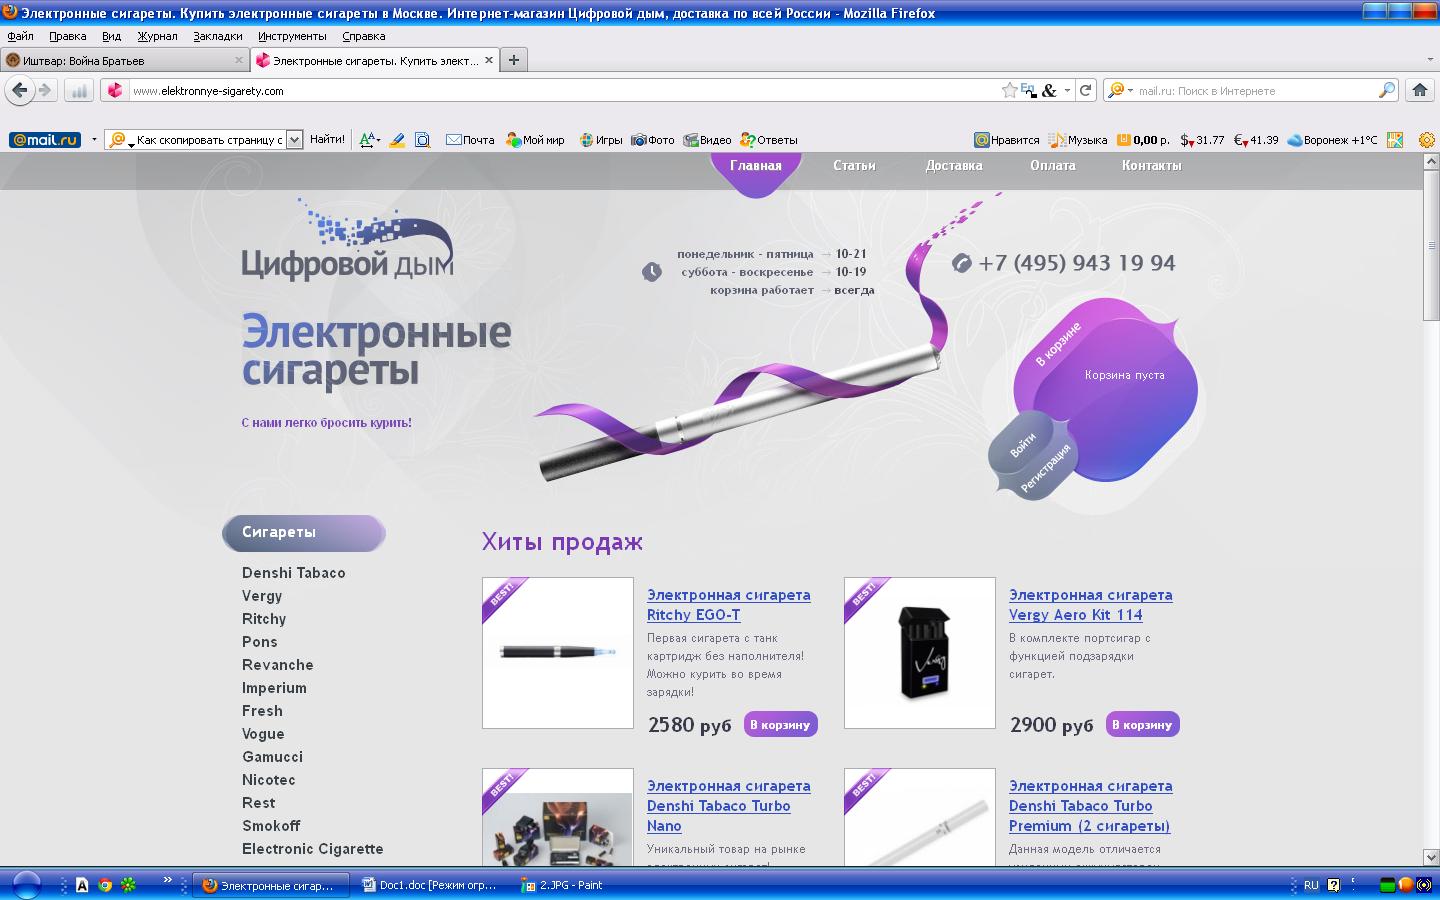Click the euro exchange rate 41.39
The height and width of the screenshot is (900, 1440).
(x=1256, y=140)
